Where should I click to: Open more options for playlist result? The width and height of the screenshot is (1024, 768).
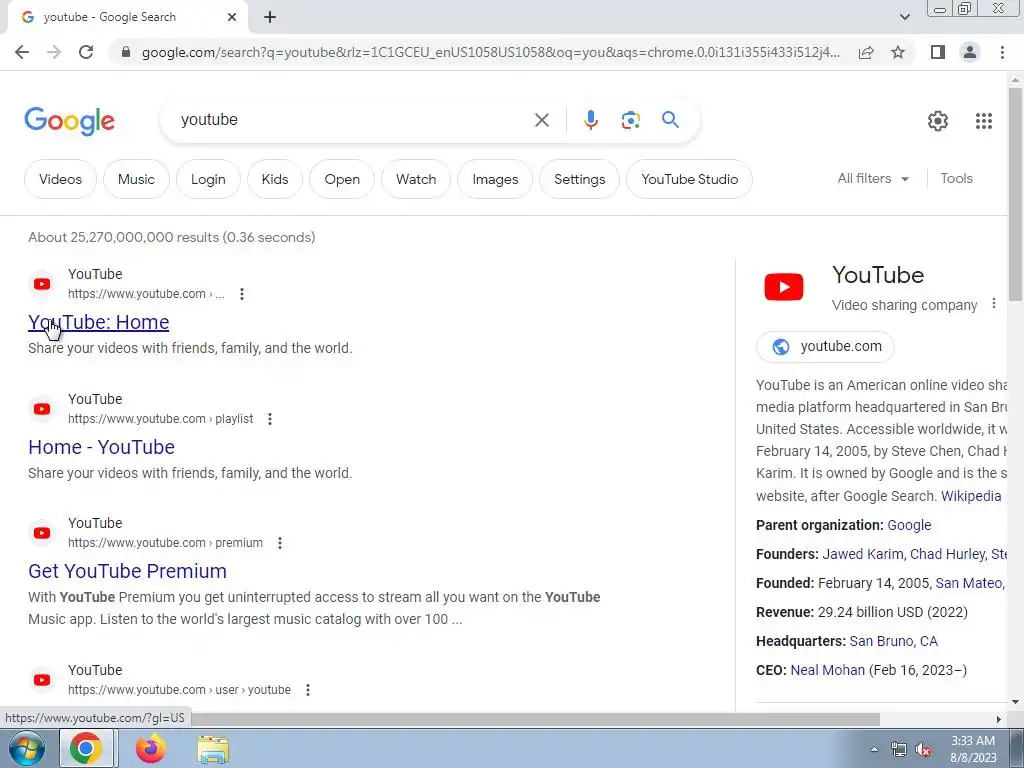pos(270,419)
